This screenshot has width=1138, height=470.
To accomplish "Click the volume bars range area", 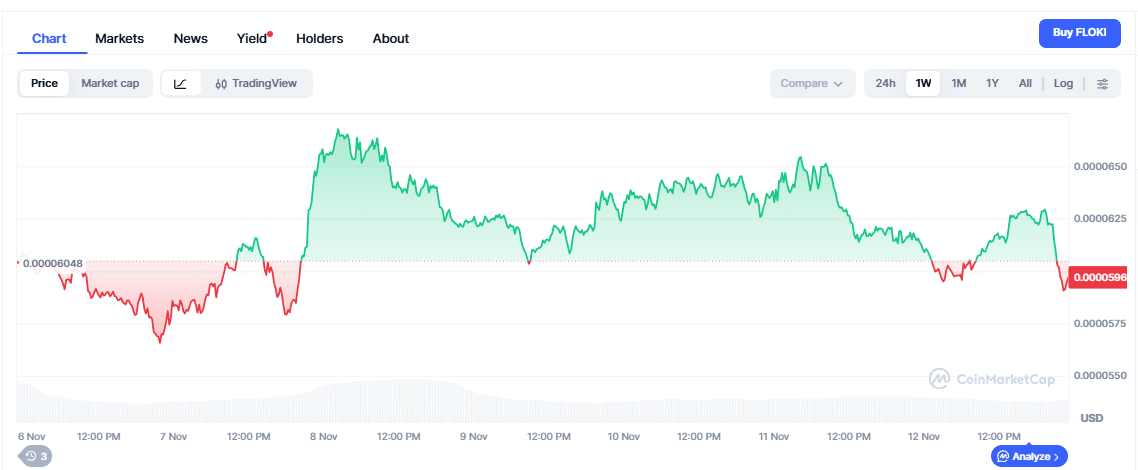I will [540, 402].
